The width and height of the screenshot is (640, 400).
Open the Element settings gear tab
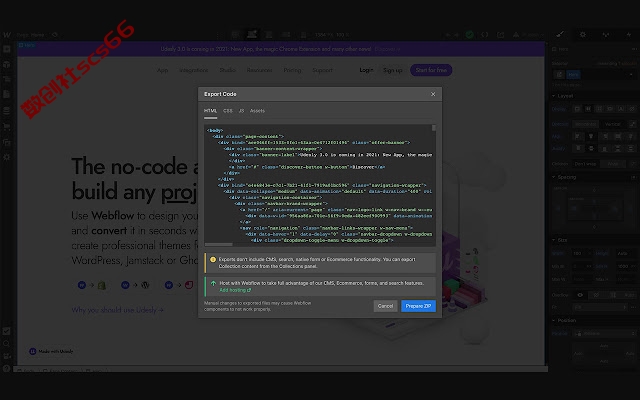point(583,34)
